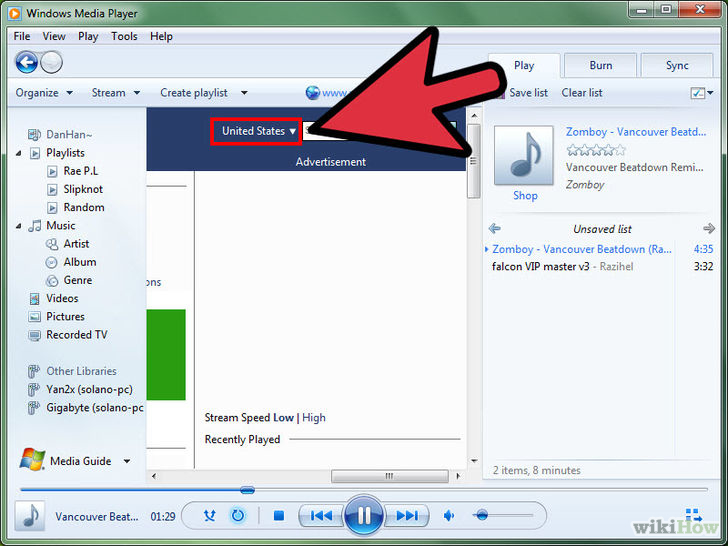Click the horizontal scrollbar thumb in guide

390,476
